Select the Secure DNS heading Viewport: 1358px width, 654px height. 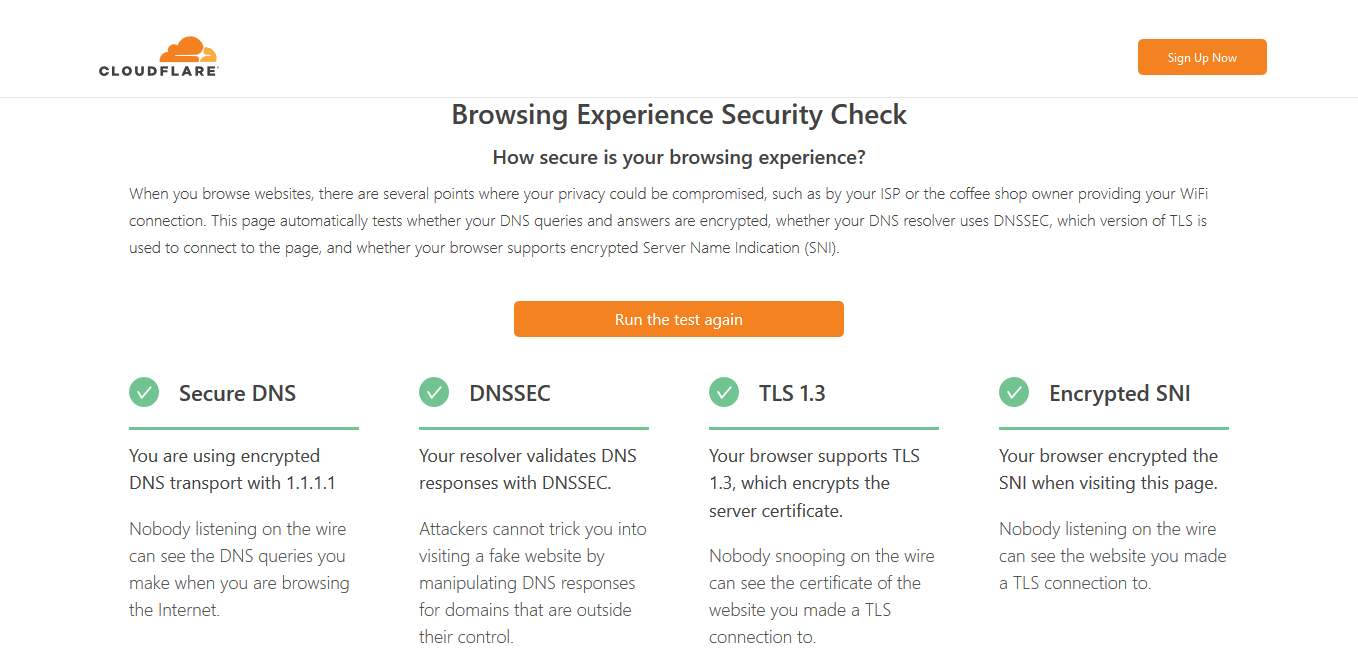point(237,393)
